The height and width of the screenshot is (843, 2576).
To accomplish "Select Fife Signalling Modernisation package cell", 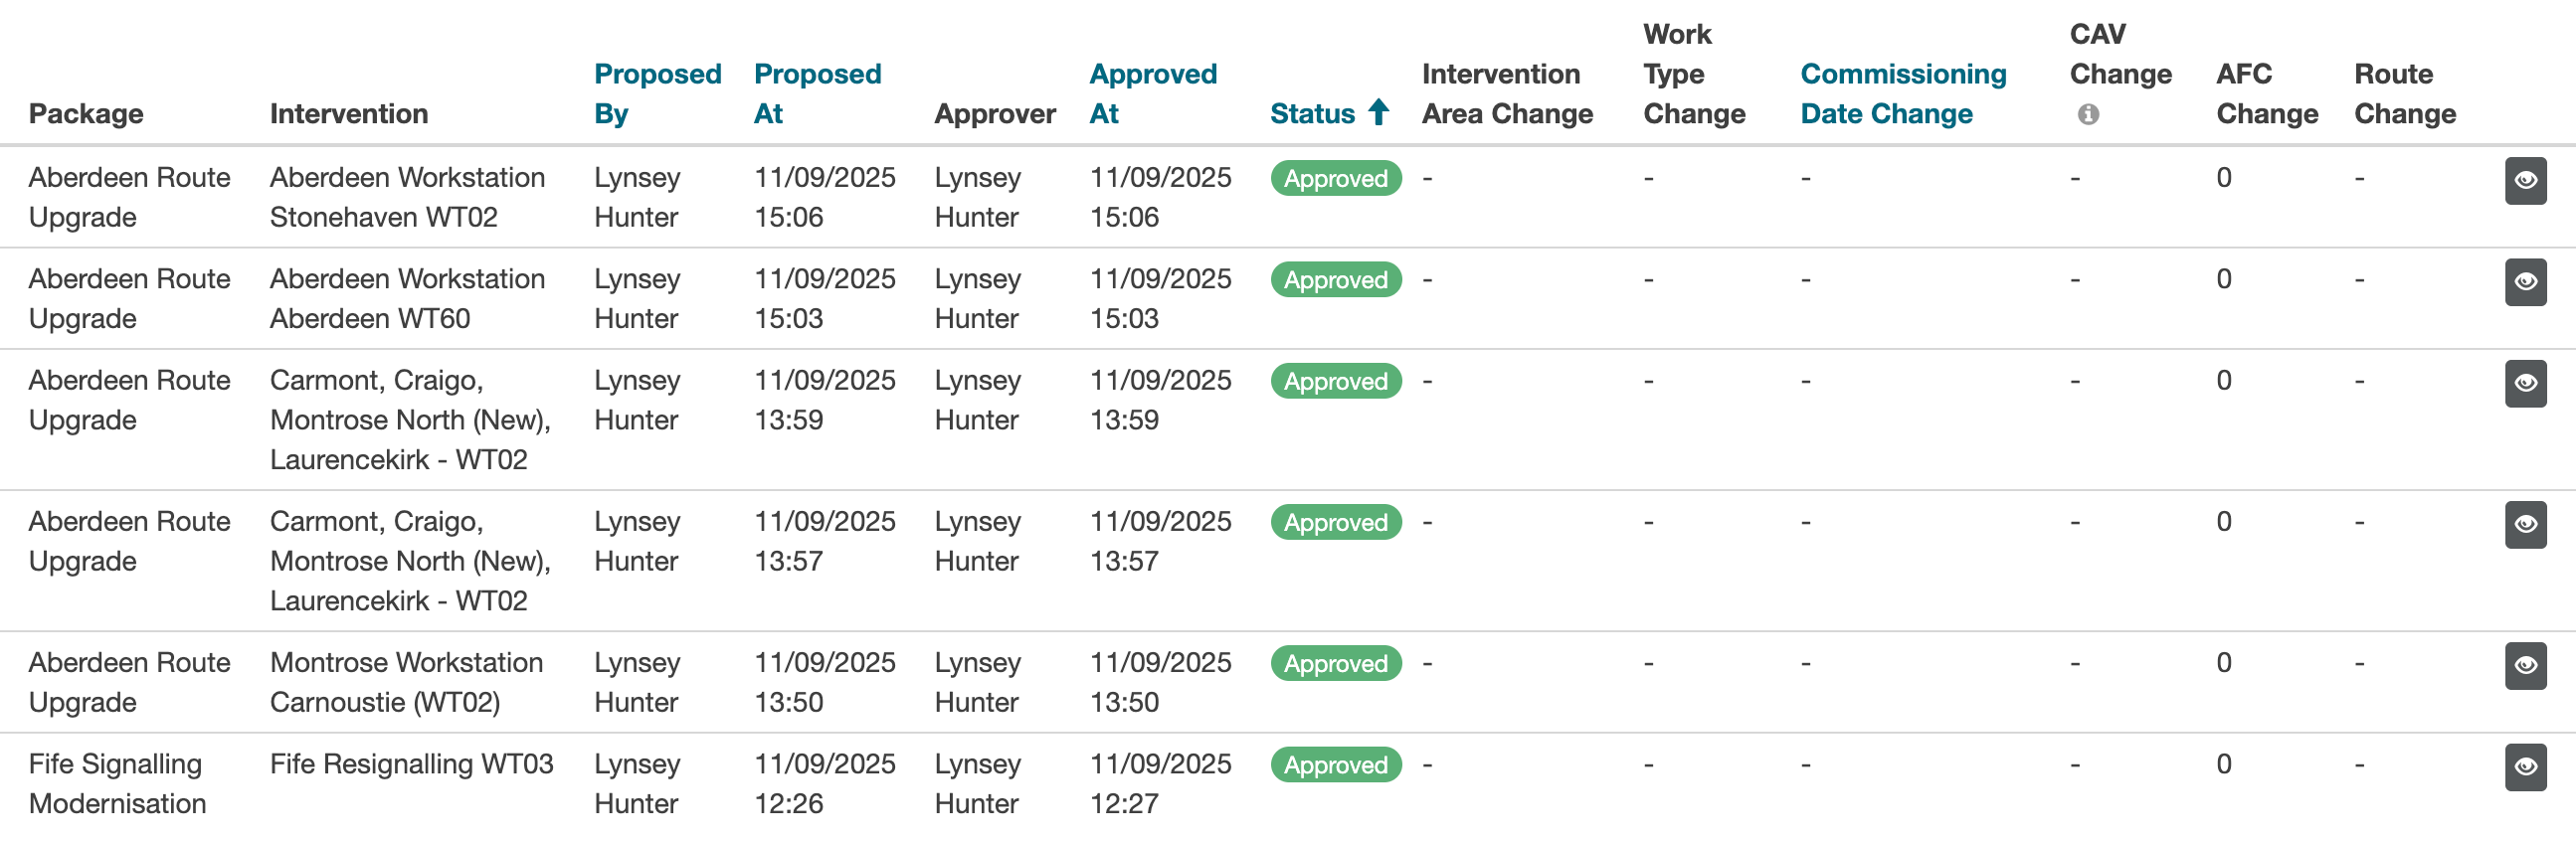I will pyautogui.click(x=117, y=784).
